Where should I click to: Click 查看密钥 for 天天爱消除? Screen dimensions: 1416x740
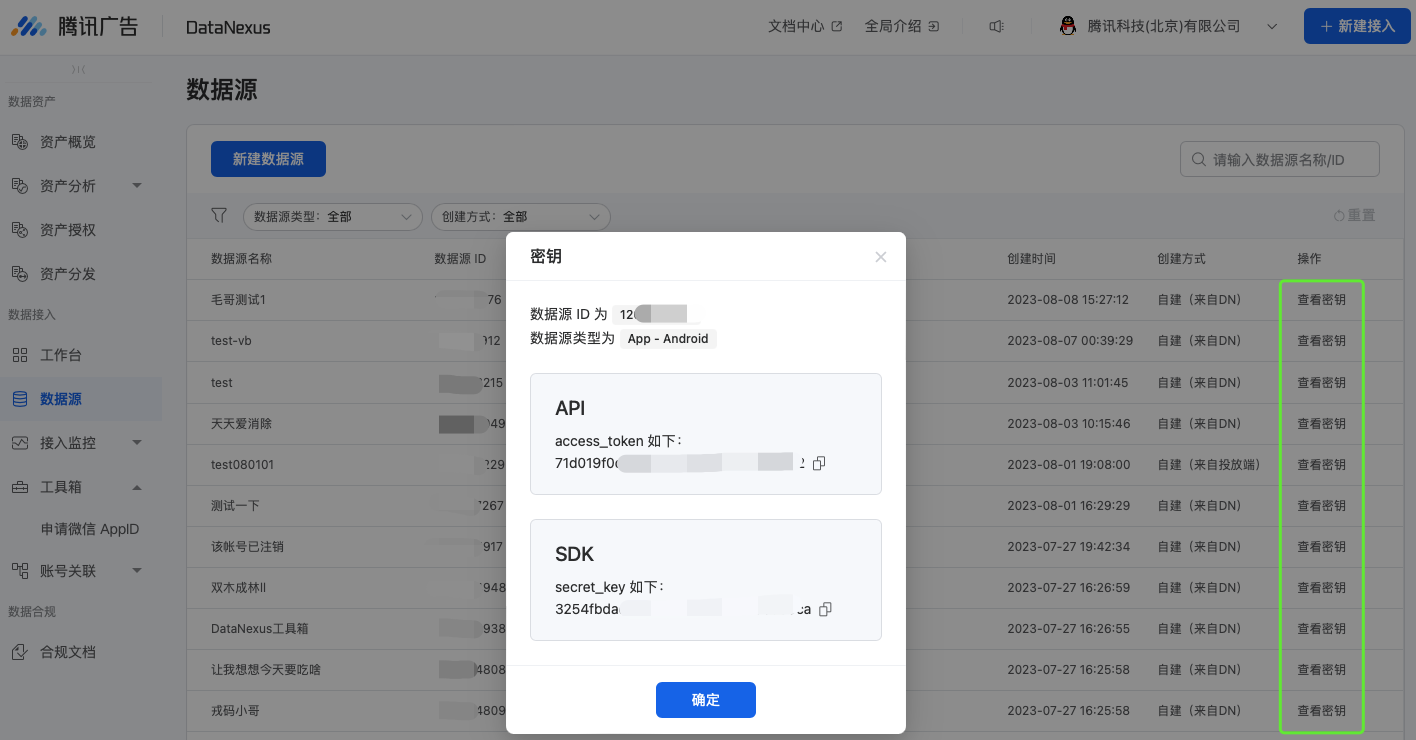[x=1321, y=424]
